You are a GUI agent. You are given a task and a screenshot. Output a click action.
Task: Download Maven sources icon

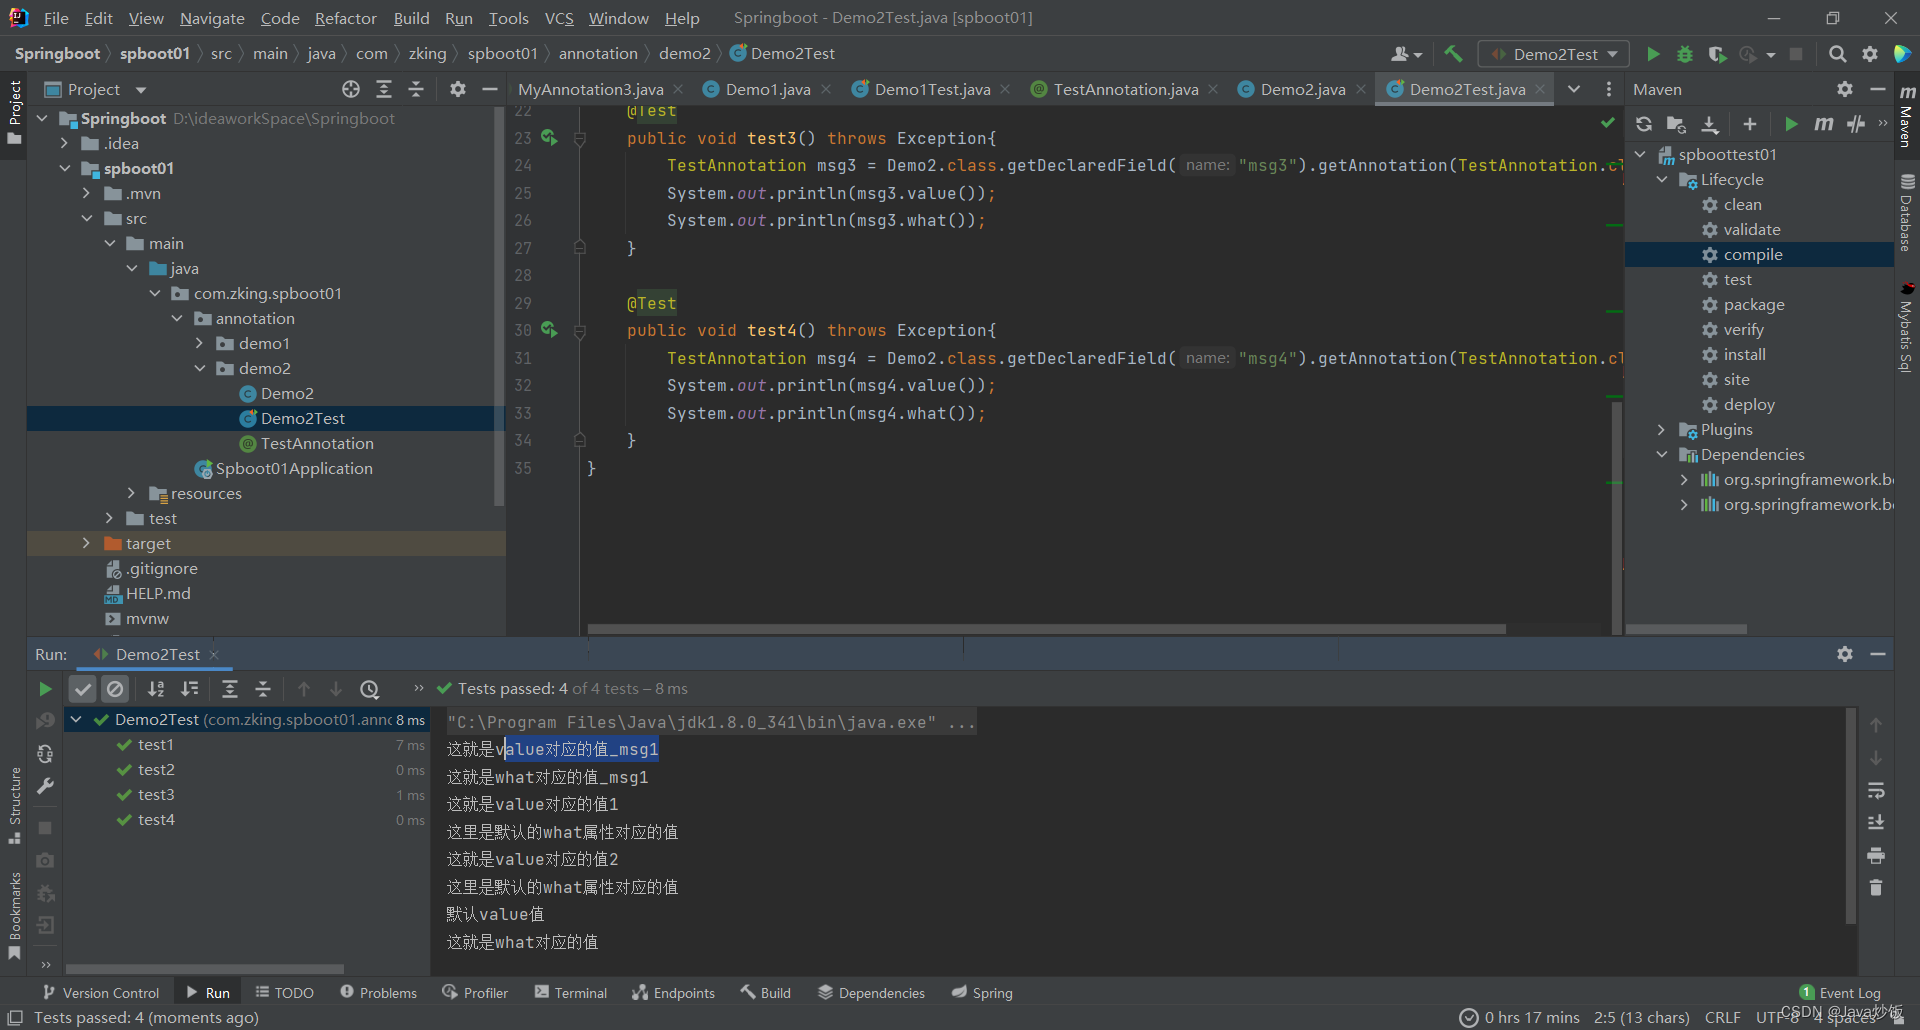[1710, 124]
